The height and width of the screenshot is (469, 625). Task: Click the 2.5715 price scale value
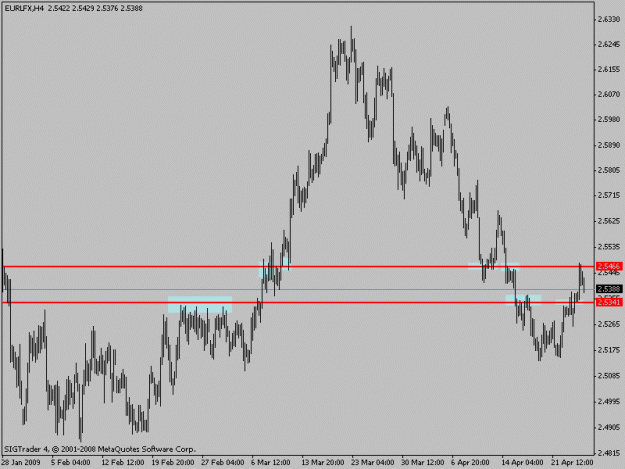pos(609,195)
